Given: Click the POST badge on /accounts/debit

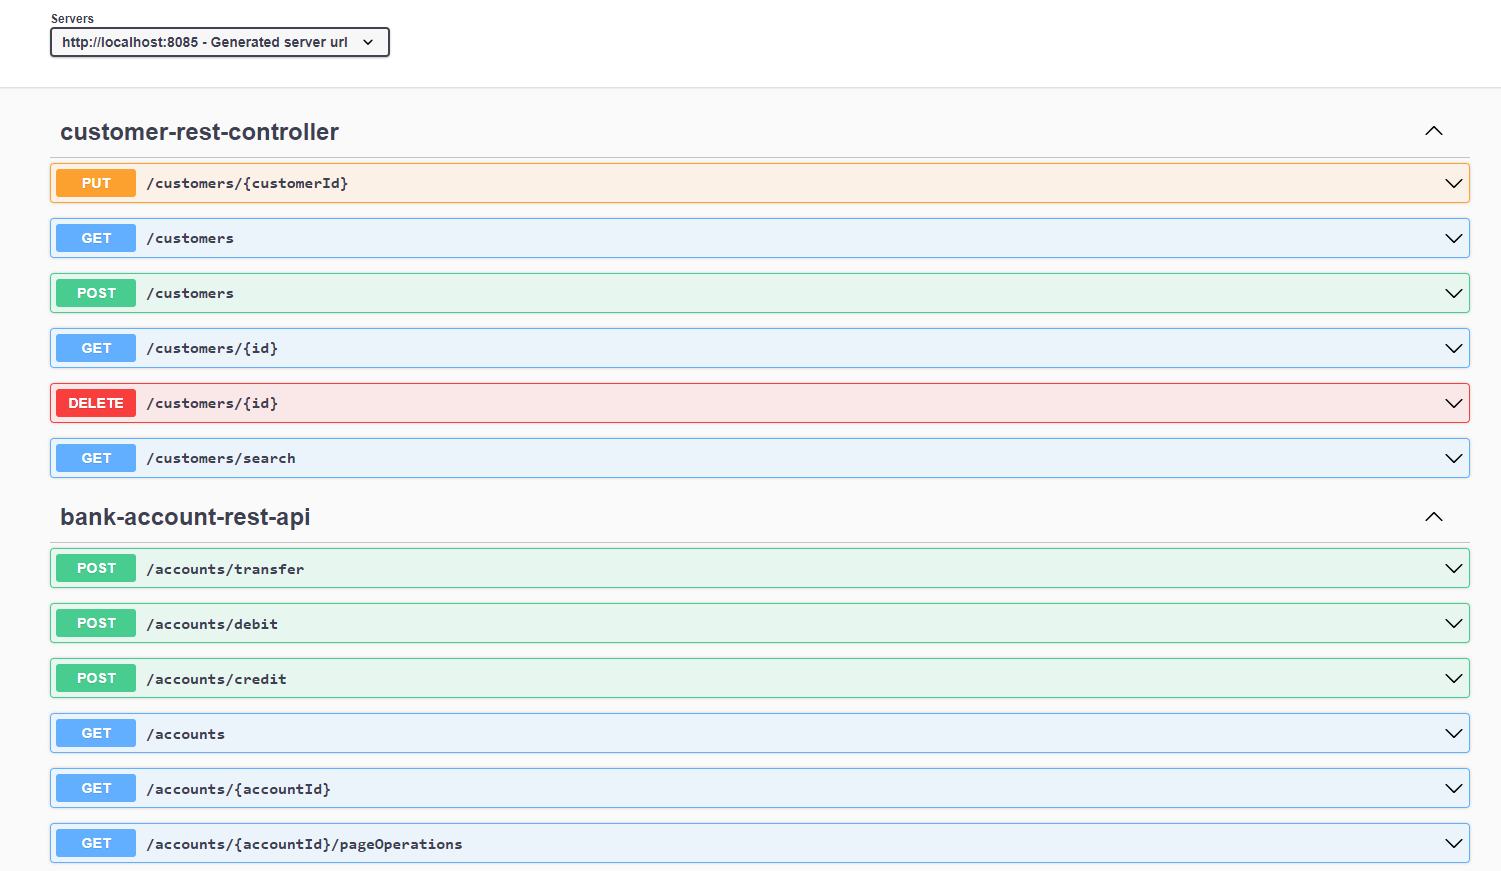Looking at the screenshot, I should (95, 623).
